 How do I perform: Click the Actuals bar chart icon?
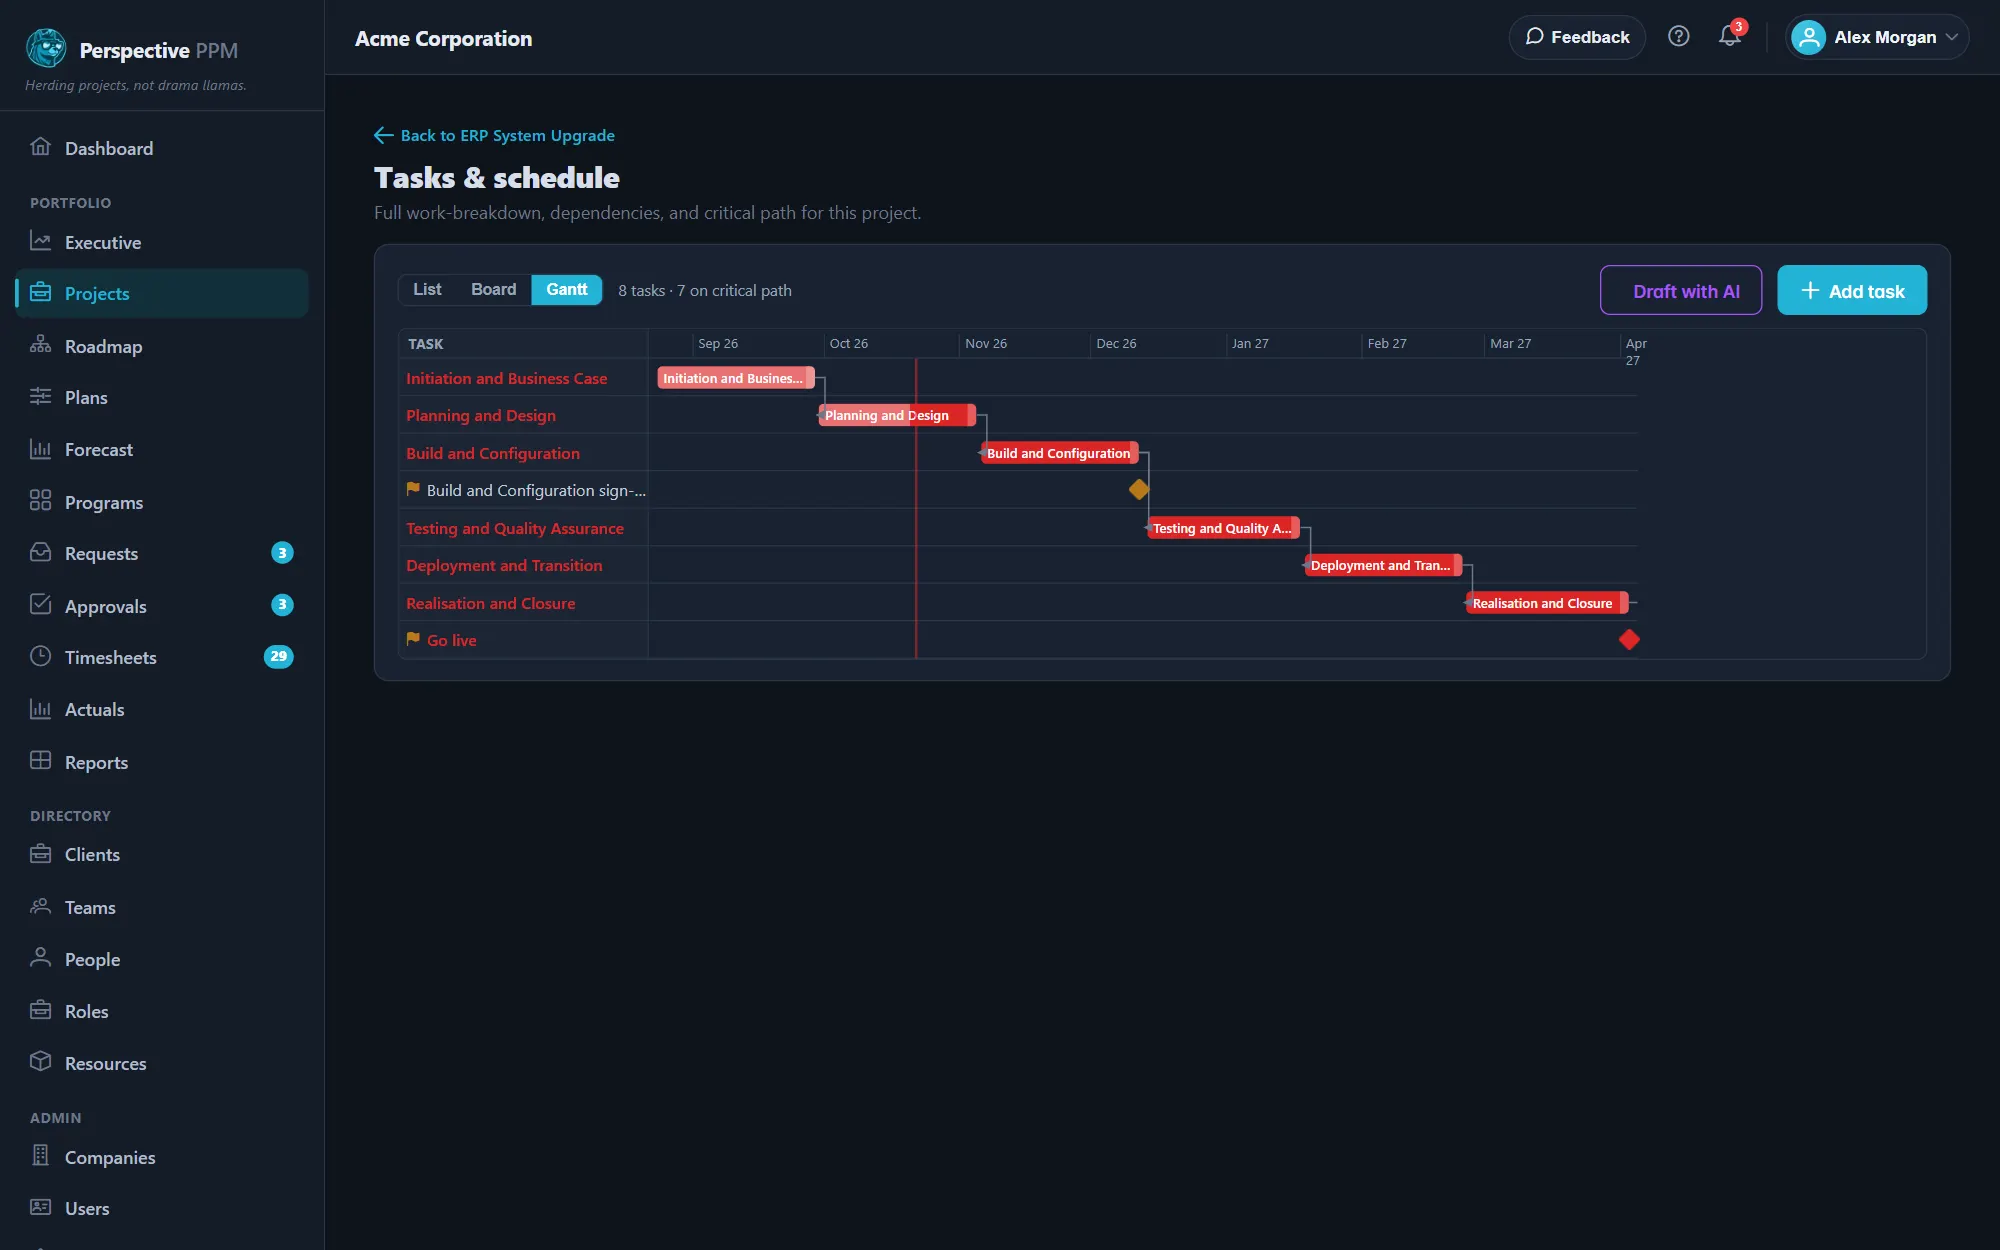click(40, 709)
